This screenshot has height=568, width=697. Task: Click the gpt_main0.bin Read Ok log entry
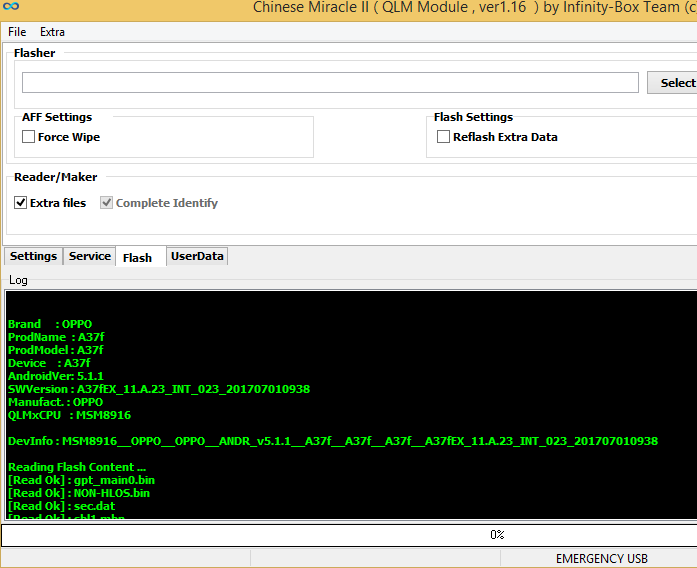[x=81, y=480]
